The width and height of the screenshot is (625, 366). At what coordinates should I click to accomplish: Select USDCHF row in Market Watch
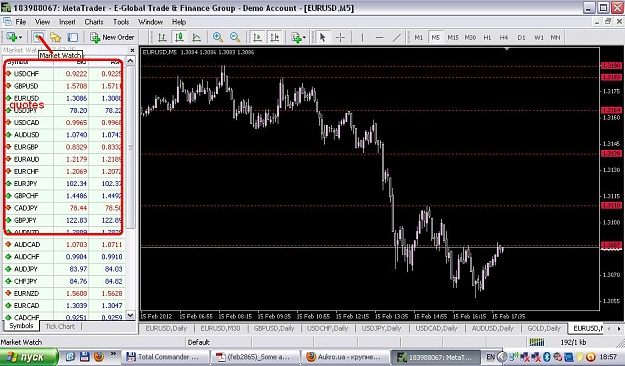64,74
